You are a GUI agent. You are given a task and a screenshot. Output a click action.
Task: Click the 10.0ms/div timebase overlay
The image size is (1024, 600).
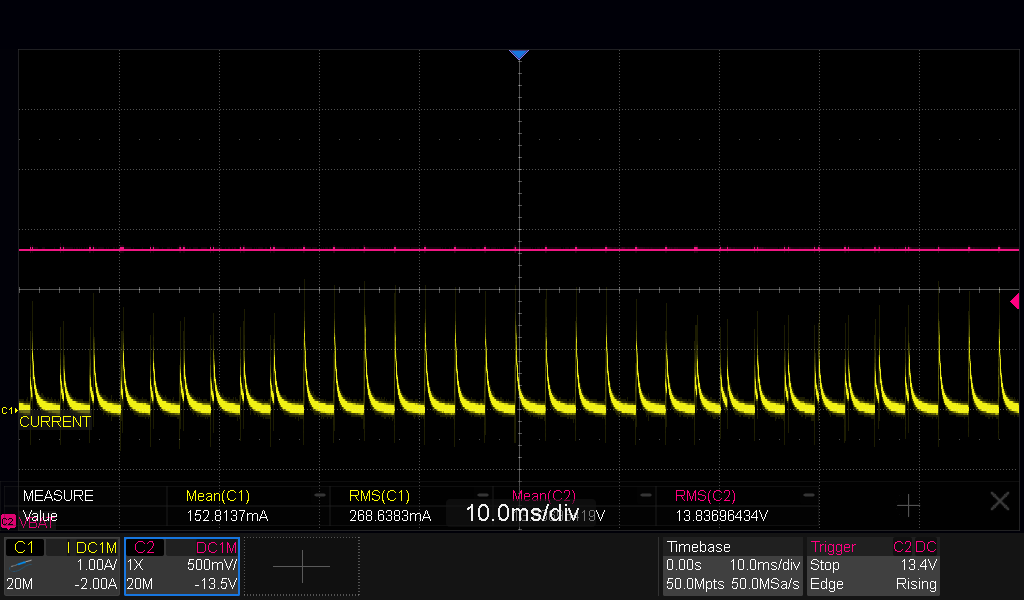tap(521, 513)
